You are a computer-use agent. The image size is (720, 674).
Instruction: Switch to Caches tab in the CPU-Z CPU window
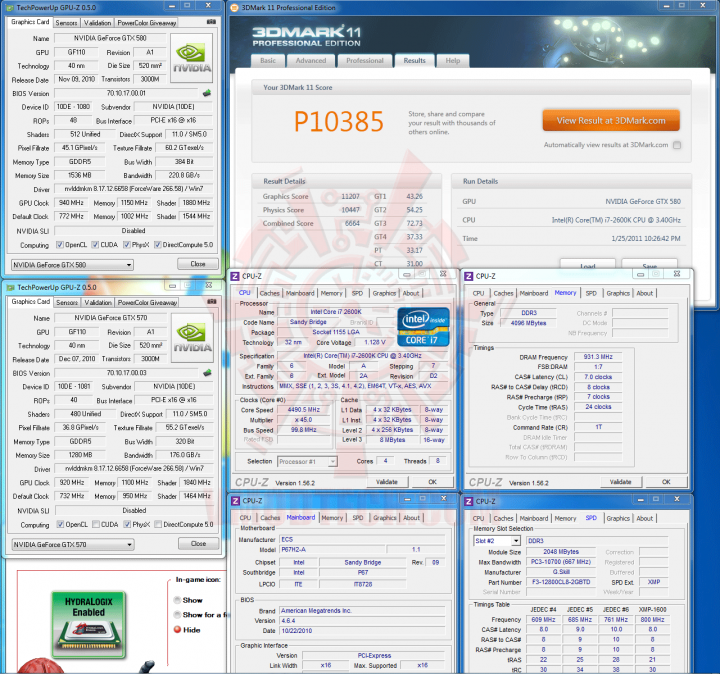click(x=270, y=293)
